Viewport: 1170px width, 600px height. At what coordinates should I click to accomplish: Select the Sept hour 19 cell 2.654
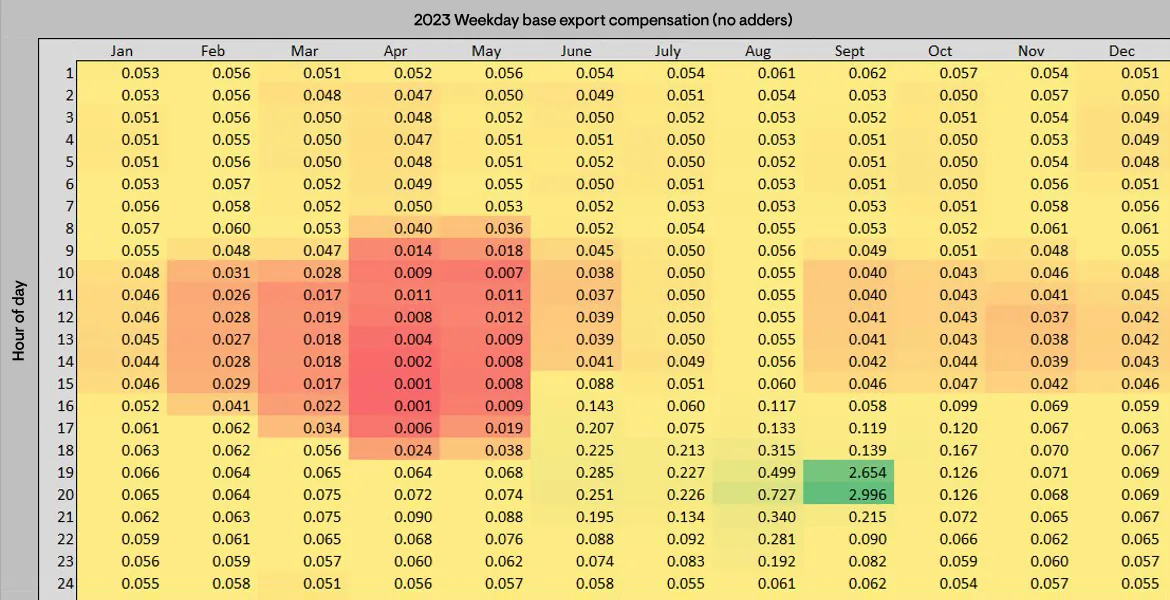(x=849, y=472)
